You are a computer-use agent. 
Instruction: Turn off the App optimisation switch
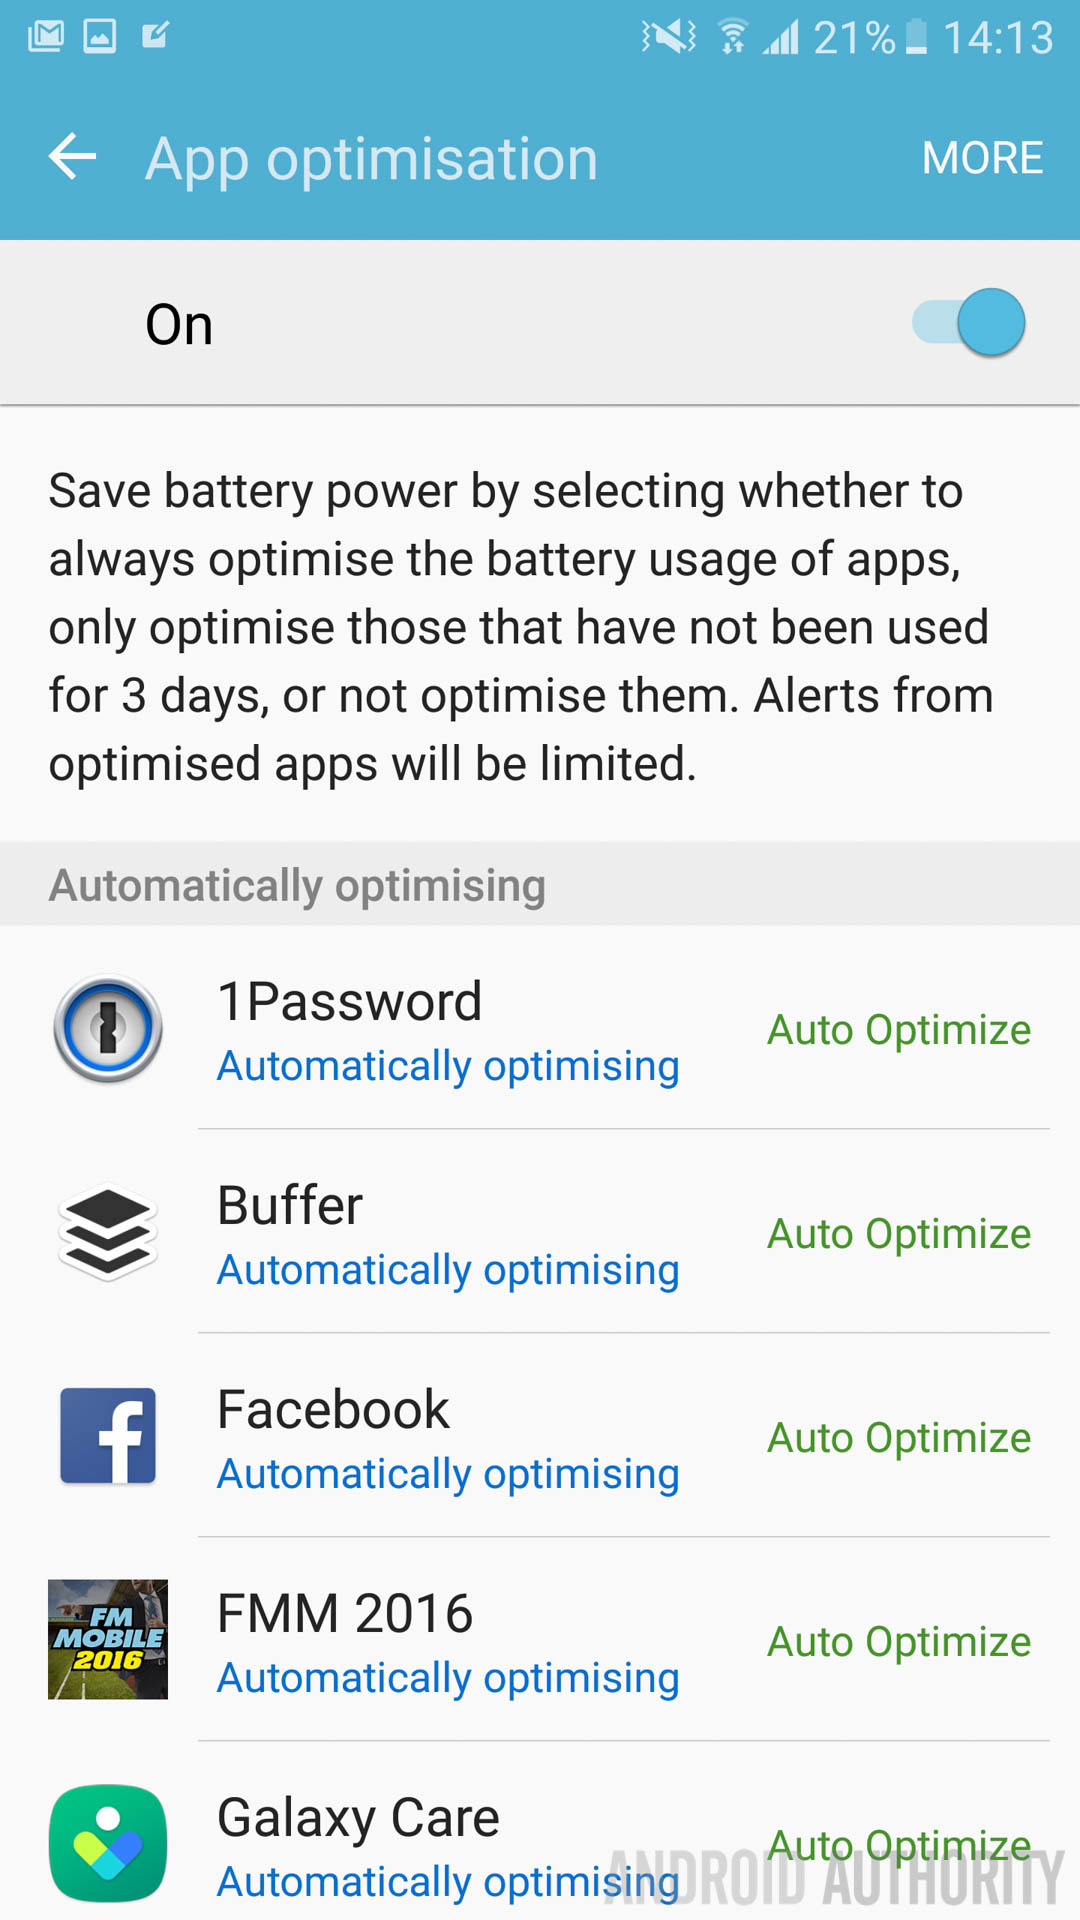[x=970, y=323]
